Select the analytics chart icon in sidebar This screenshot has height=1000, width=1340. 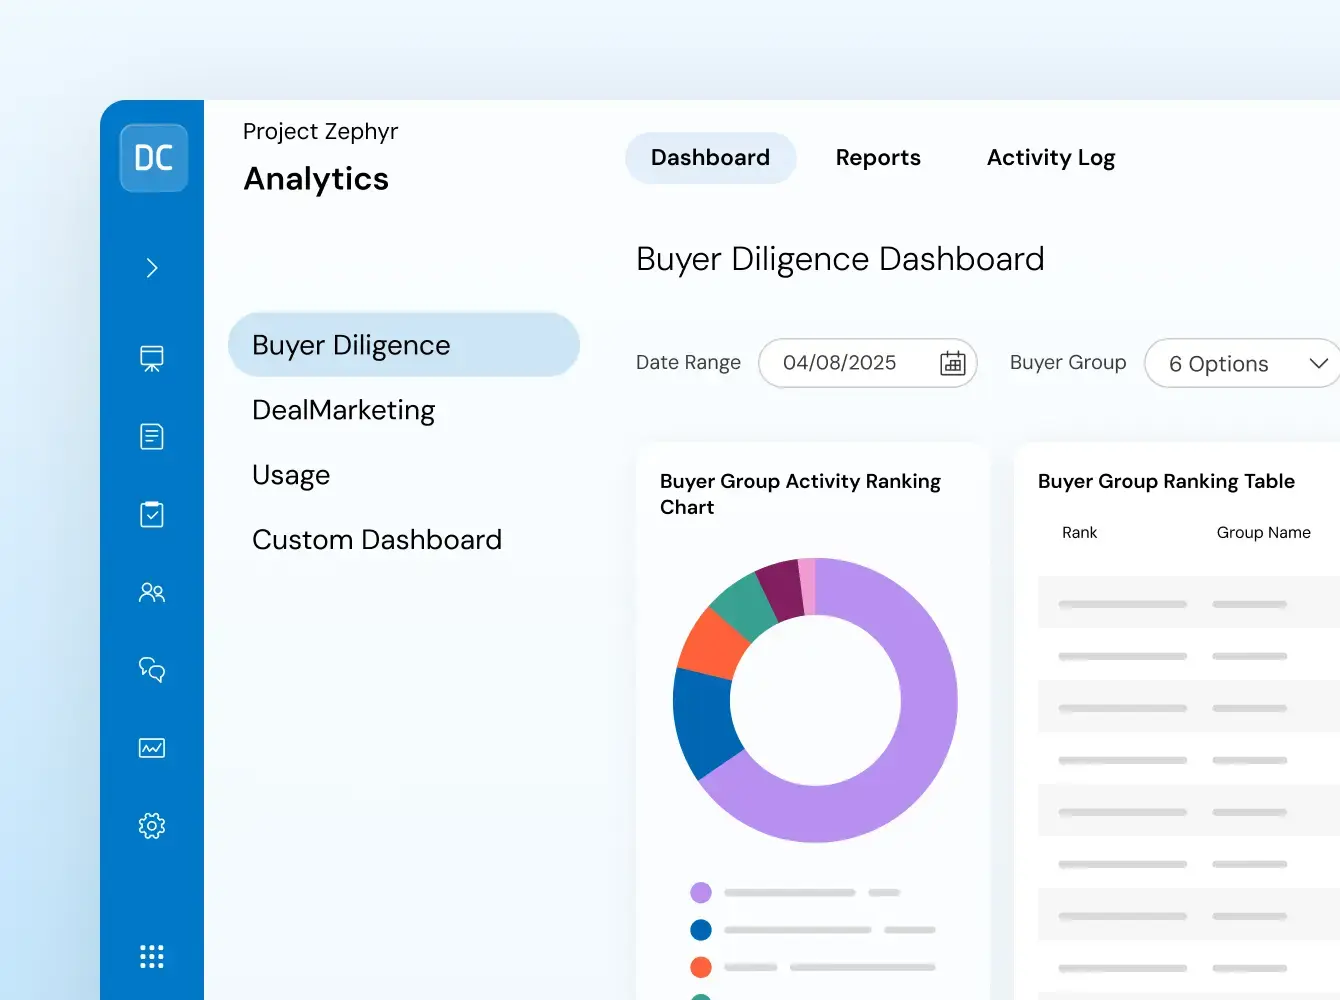[x=152, y=748]
